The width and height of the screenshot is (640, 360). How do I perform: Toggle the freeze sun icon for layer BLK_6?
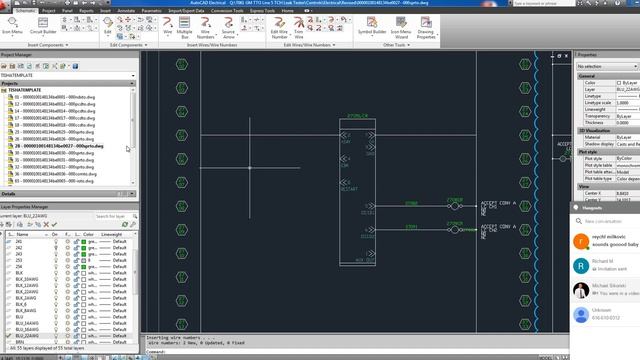point(67,304)
